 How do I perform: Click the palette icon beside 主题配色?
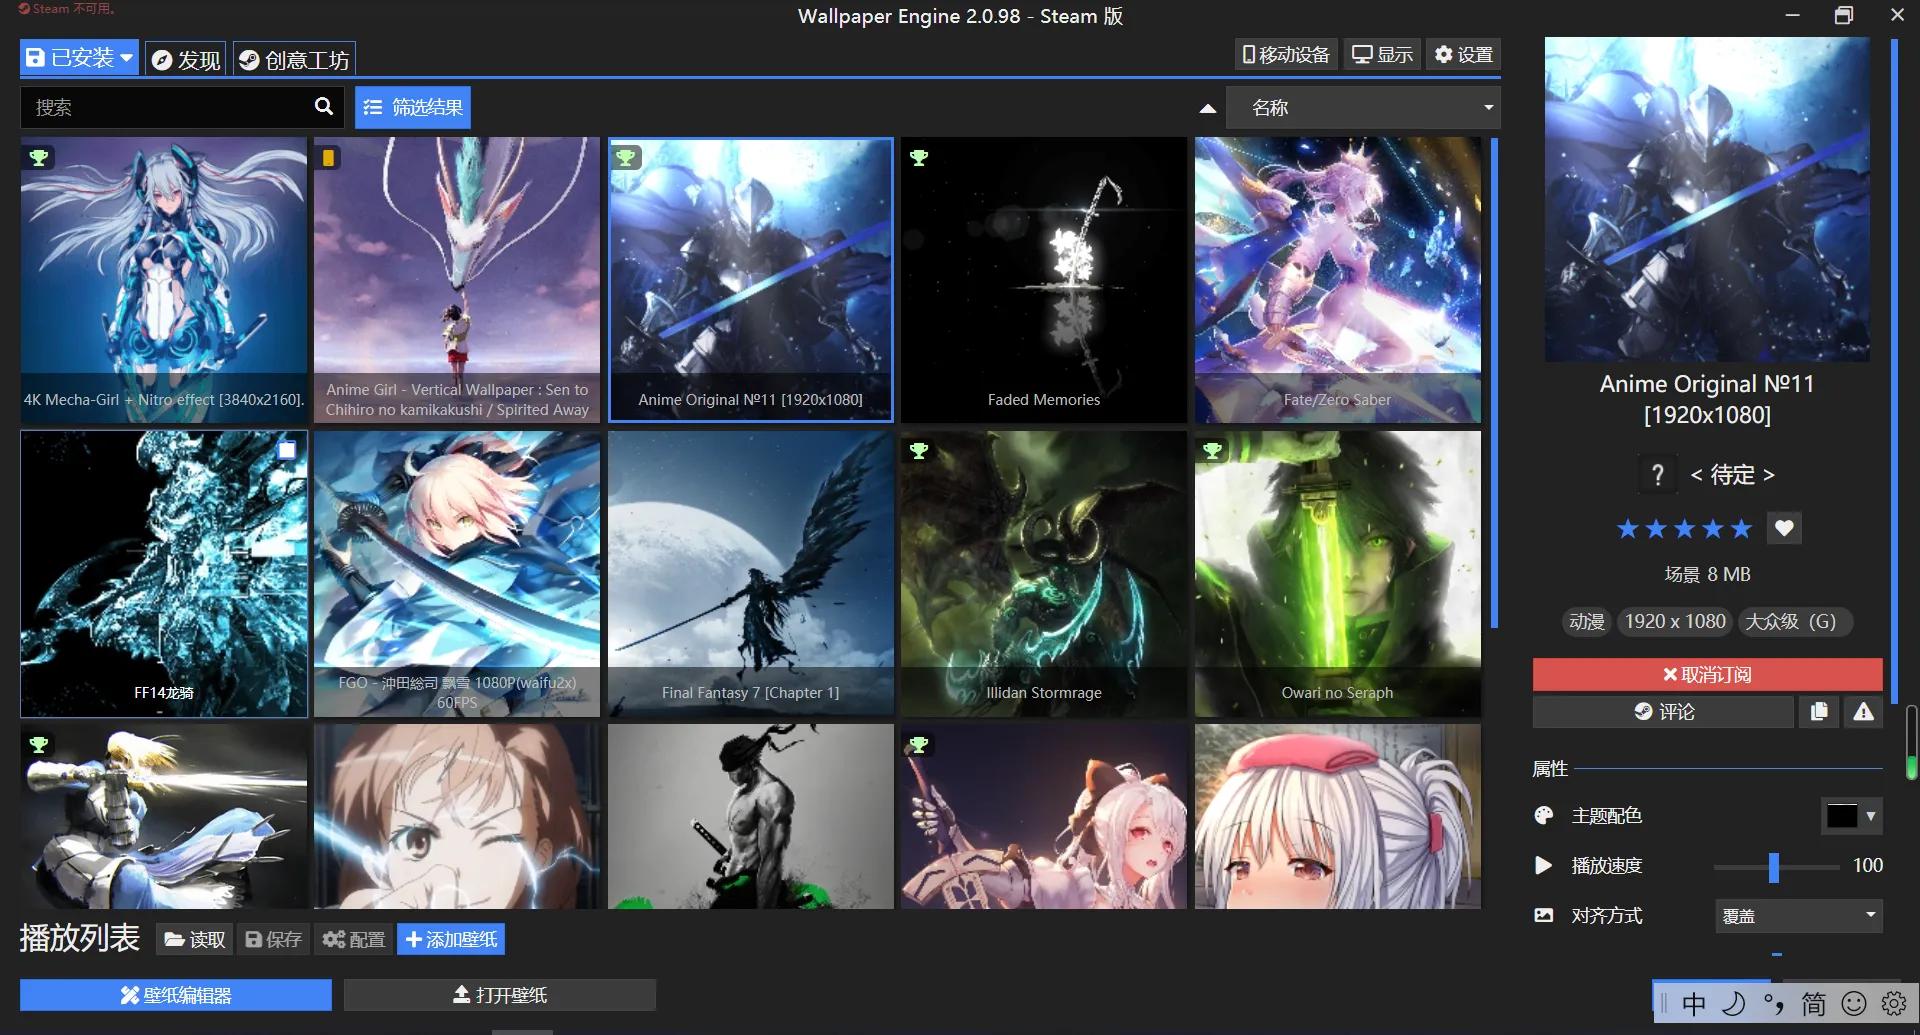coord(1544,816)
